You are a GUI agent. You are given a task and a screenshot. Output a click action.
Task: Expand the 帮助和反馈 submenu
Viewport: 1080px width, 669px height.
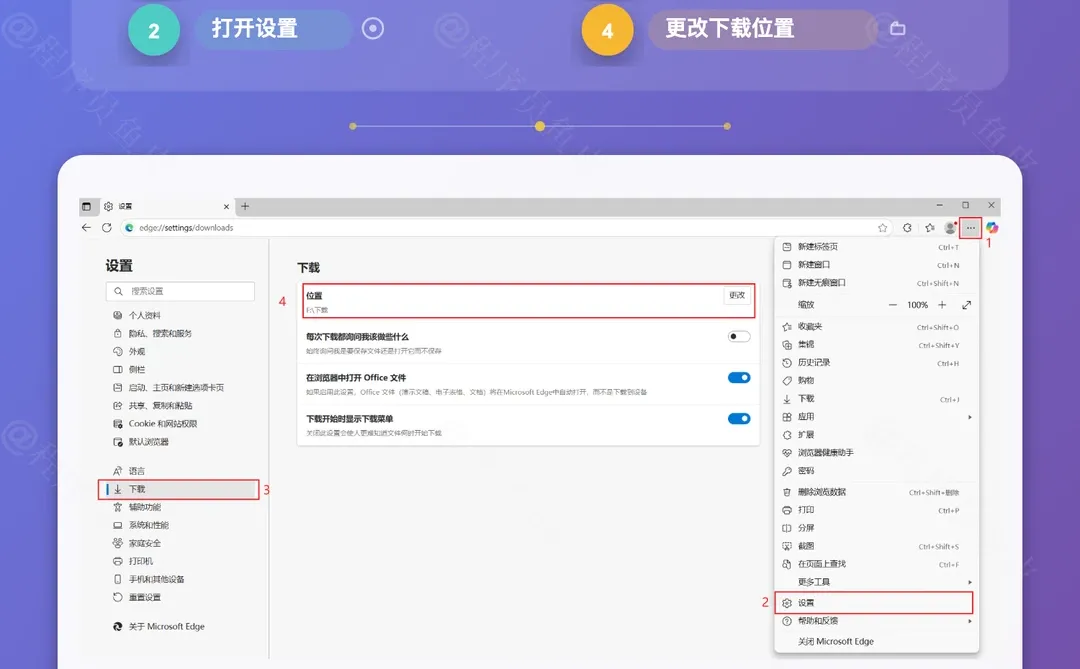876,621
